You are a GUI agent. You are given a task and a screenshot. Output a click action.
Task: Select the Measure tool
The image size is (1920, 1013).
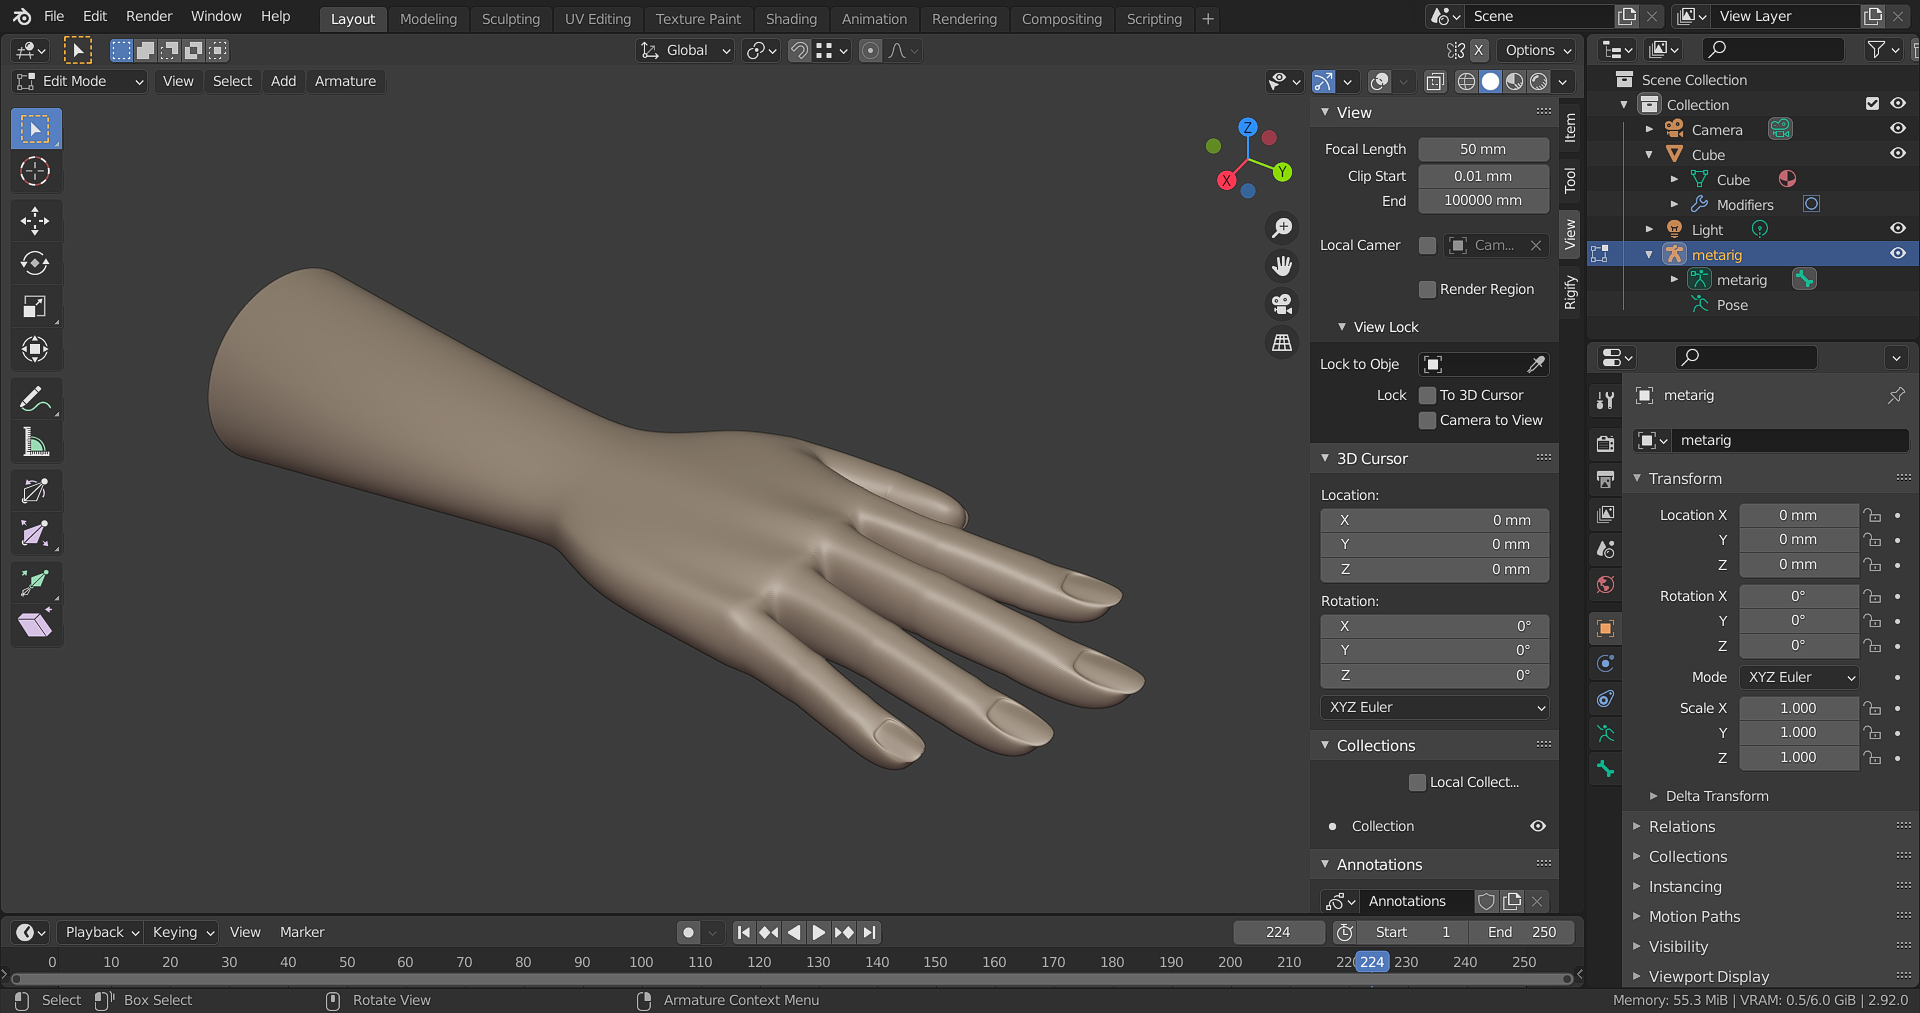coord(36,442)
